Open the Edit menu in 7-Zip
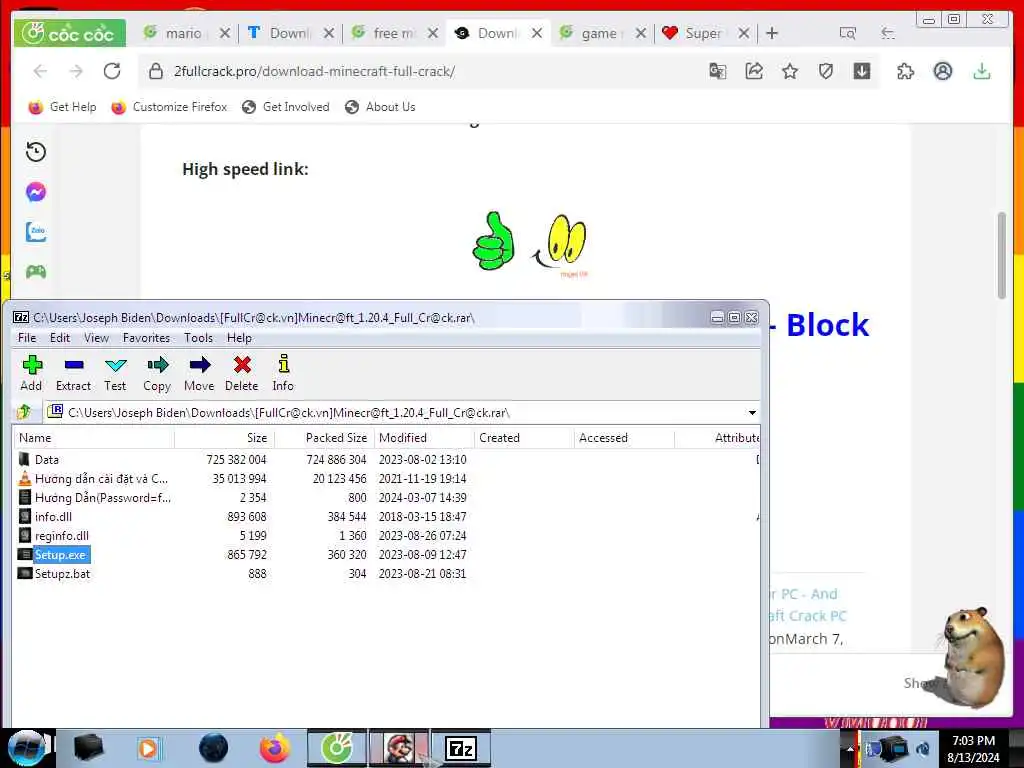Viewport: 1024px width, 768px height. point(59,338)
